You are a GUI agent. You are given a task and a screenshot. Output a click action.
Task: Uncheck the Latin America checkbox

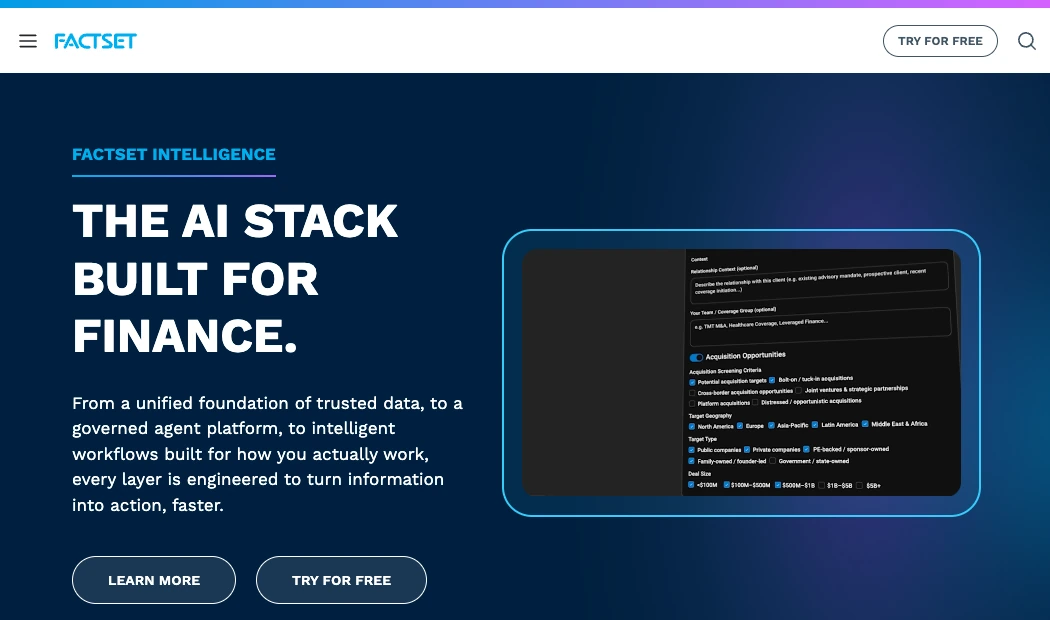(815, 424)
